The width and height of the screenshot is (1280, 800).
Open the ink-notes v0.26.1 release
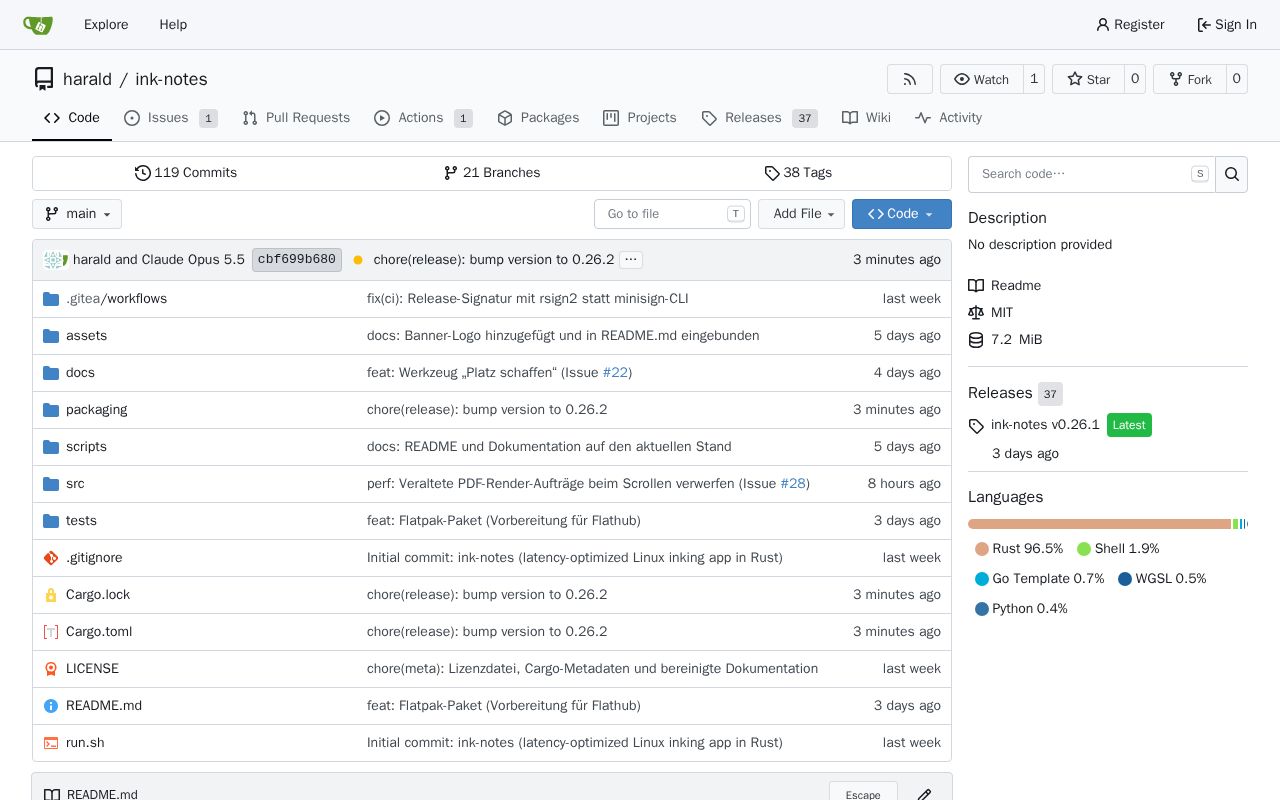coord(1045,425)
